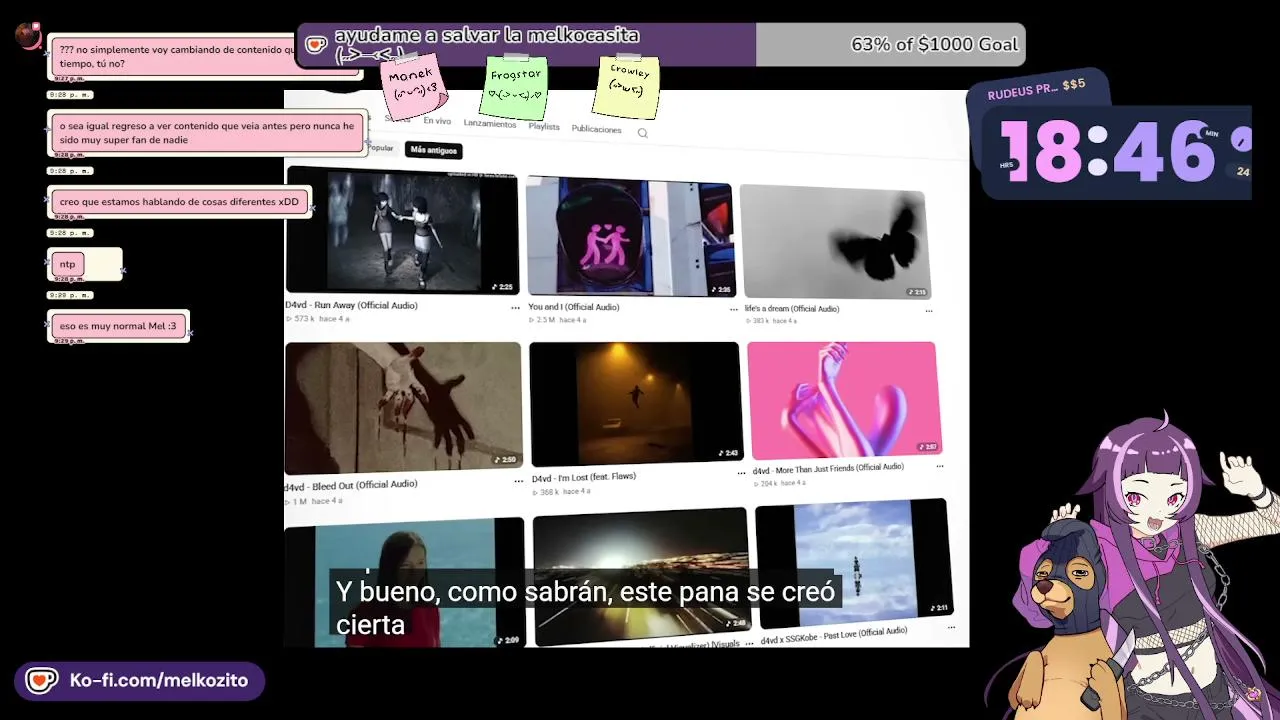This screenshot has height=720, width=1280.
Task: Click the '63% of $1000 Goal' text
Action: 934,44
